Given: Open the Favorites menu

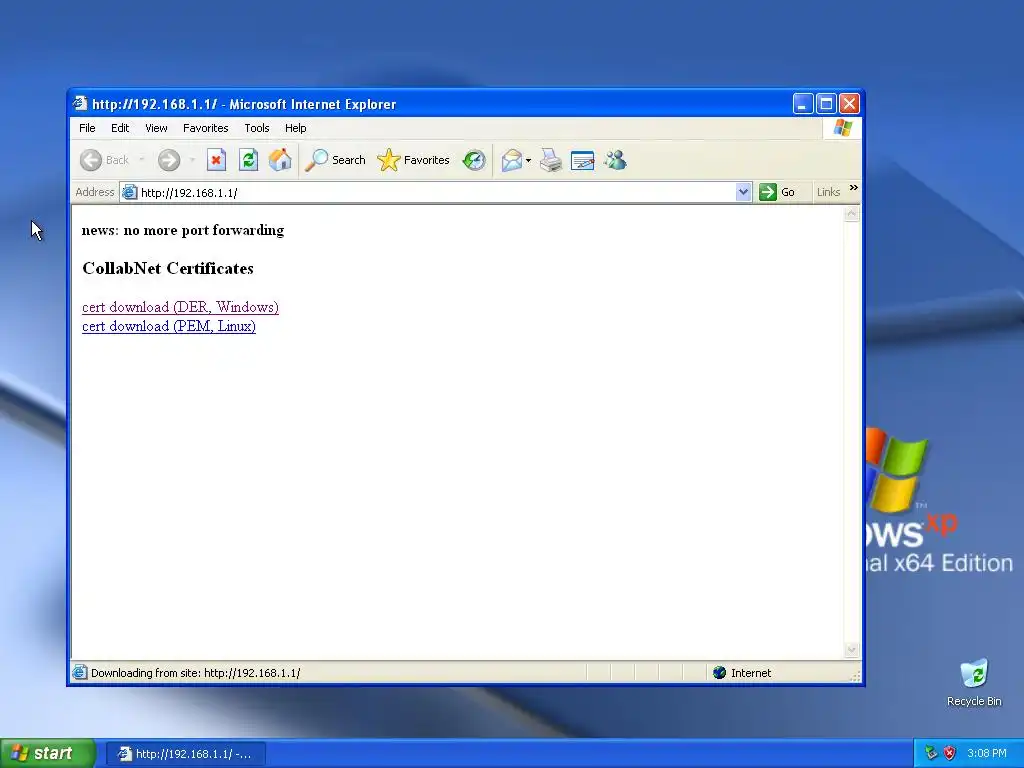Looking at the screenshot, I should coord(206,128).
